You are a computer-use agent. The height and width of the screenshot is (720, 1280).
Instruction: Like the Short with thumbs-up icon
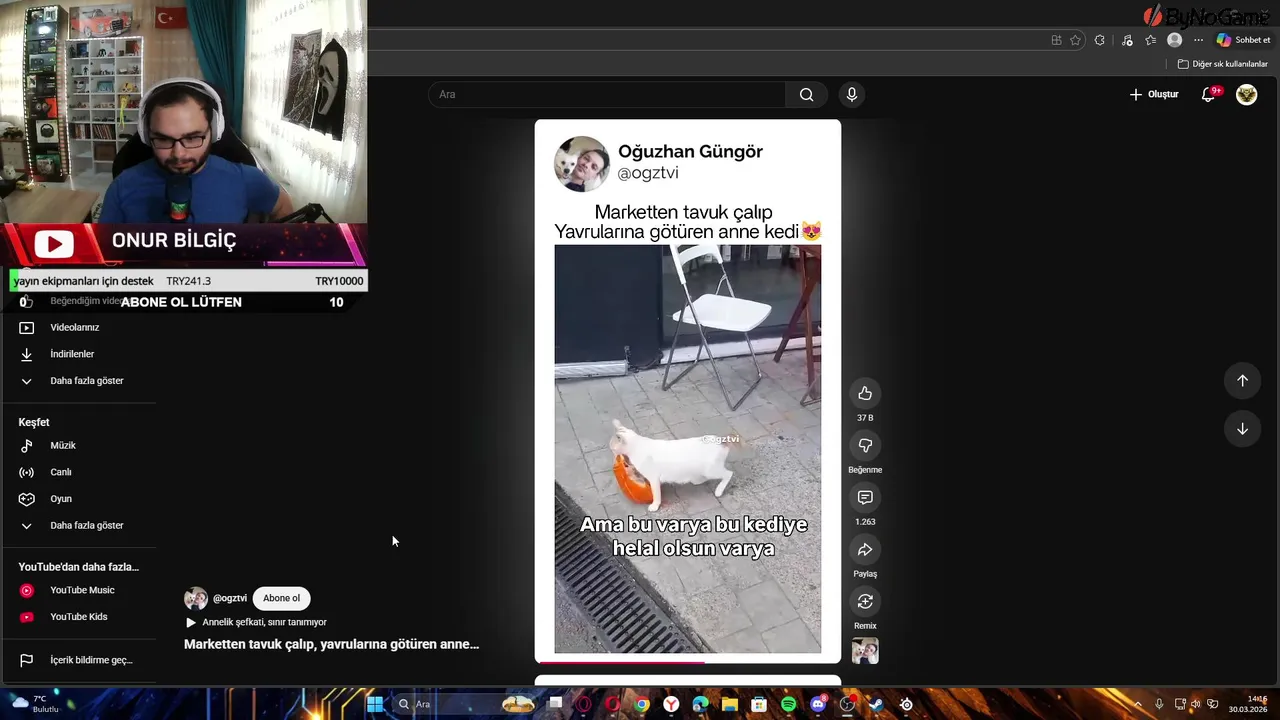[865, 393]
